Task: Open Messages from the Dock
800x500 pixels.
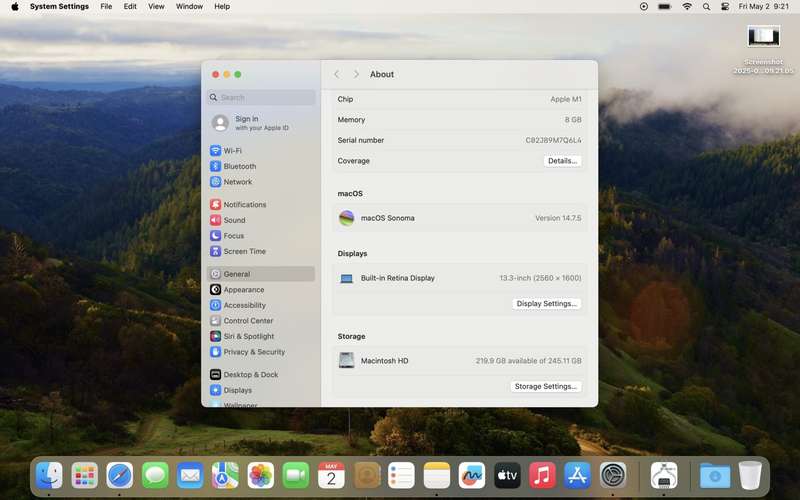Action: point(155,476)
